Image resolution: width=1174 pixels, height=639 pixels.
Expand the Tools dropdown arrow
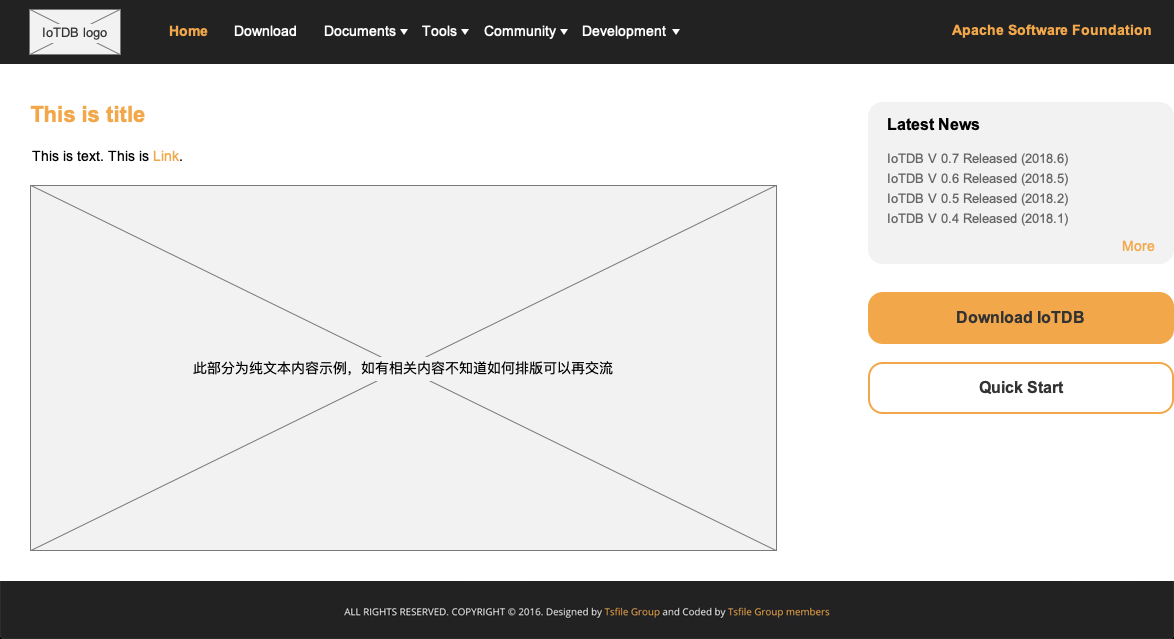[465, 32]
